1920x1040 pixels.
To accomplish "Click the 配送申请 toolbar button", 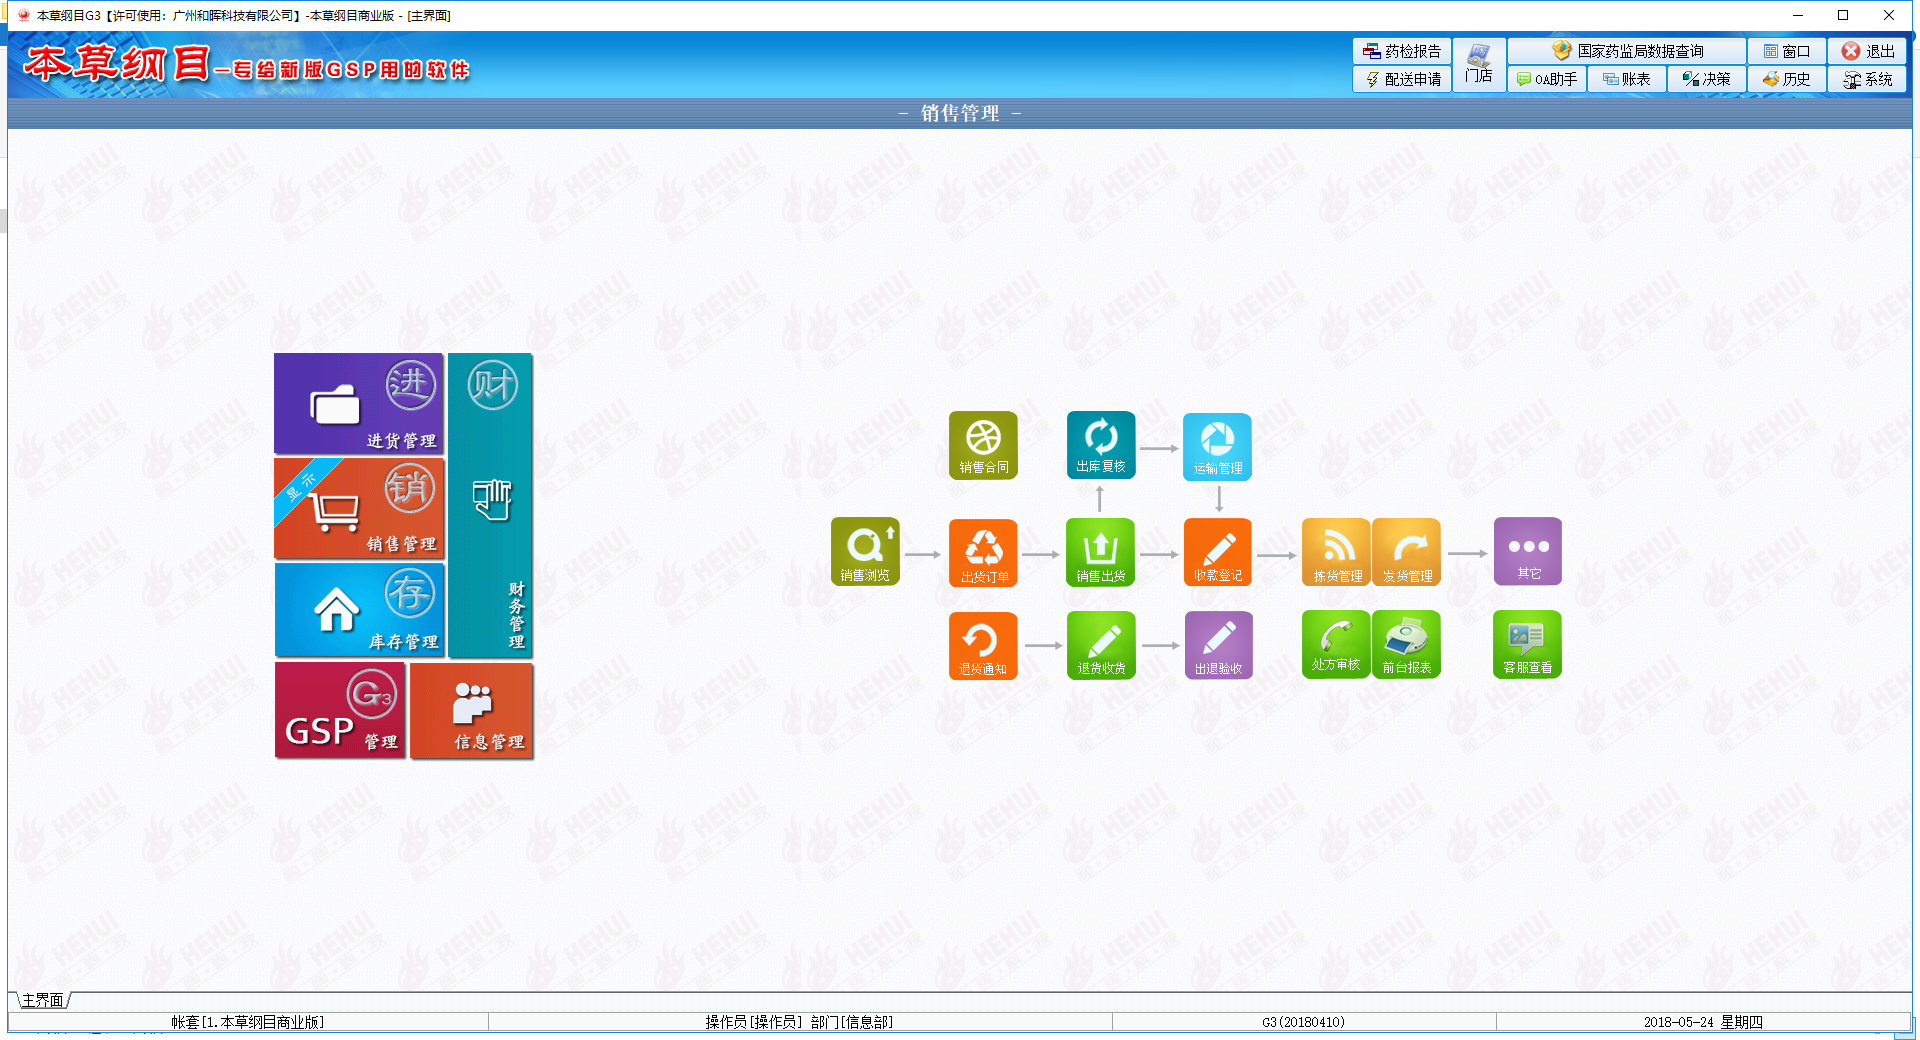I will 1402,79.
